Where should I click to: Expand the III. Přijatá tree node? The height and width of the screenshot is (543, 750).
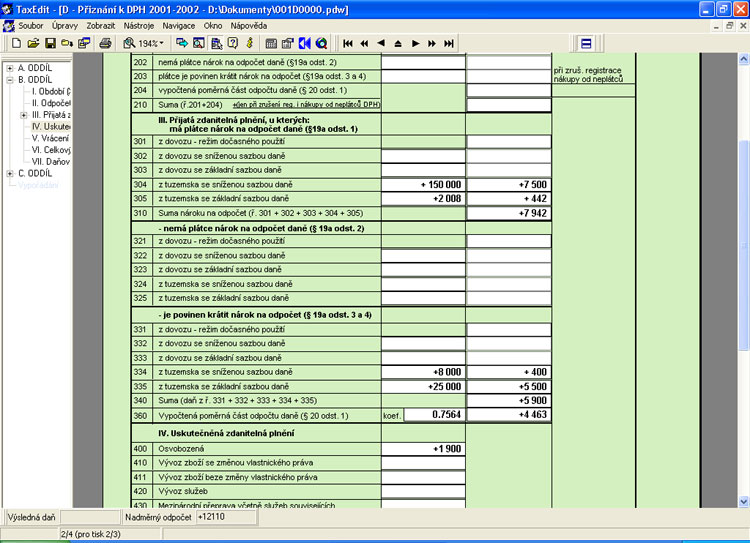point(23,115)
